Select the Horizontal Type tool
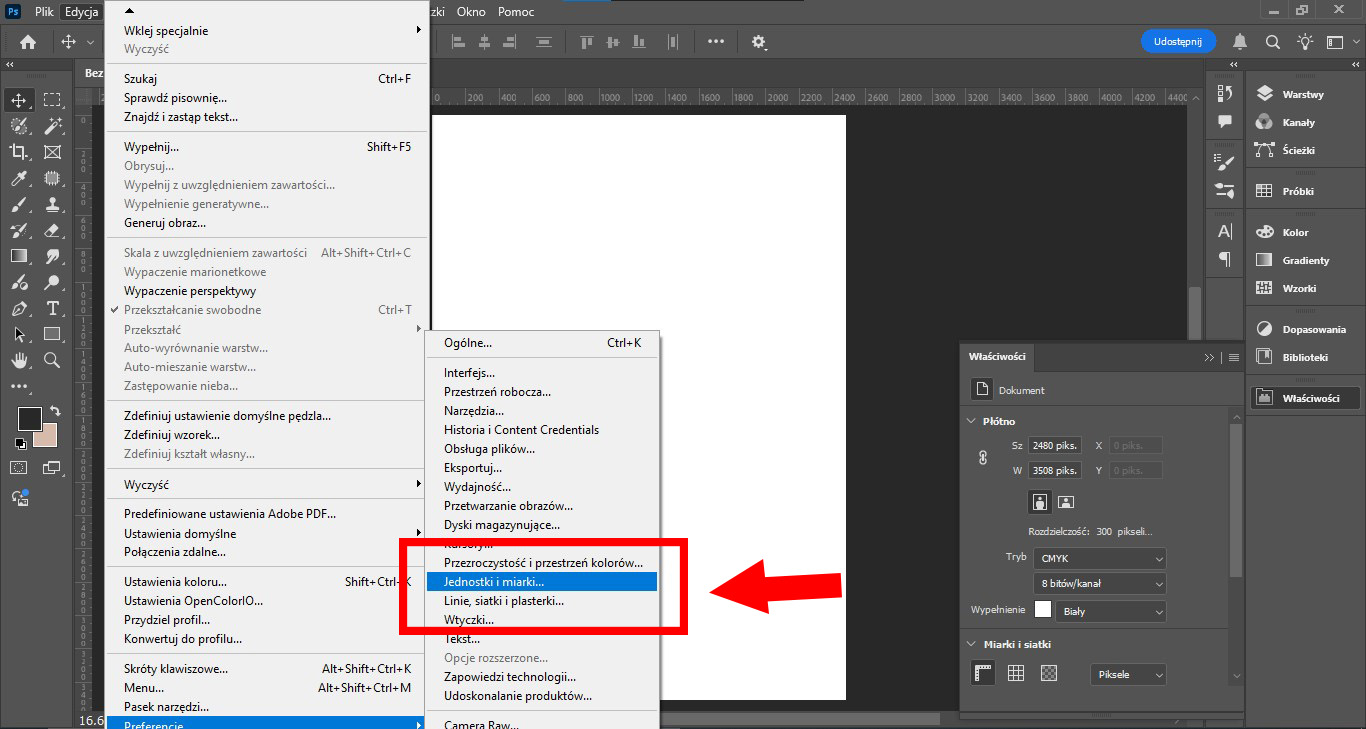 point(52,308)
